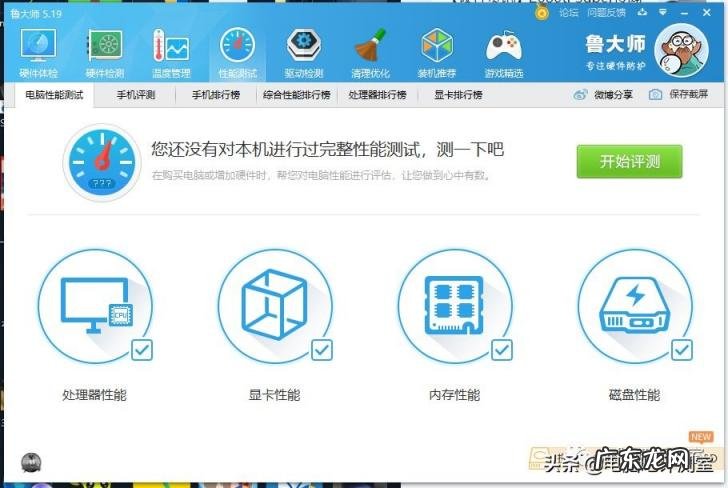Viewport: 728px width, 488px height.
Task: Minimize the 鲁大师 window
Action: coord(684,13)
